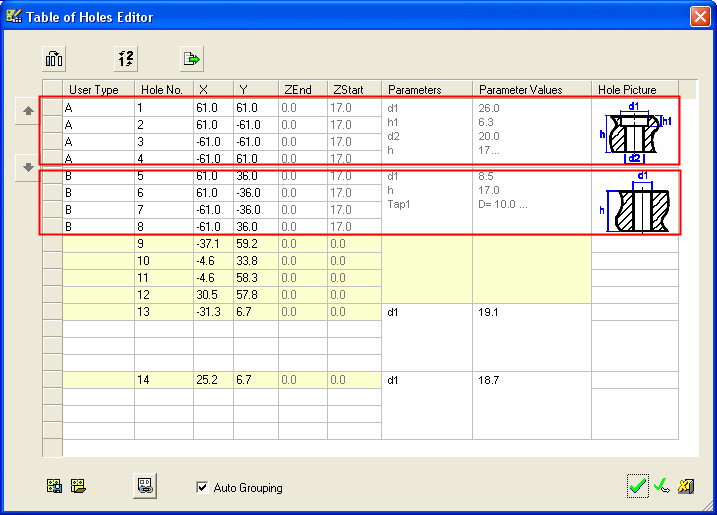Viewport: 717px width, 515px height.
Task: Click the renumber holes icon
Action: click(x=125, y=58)
